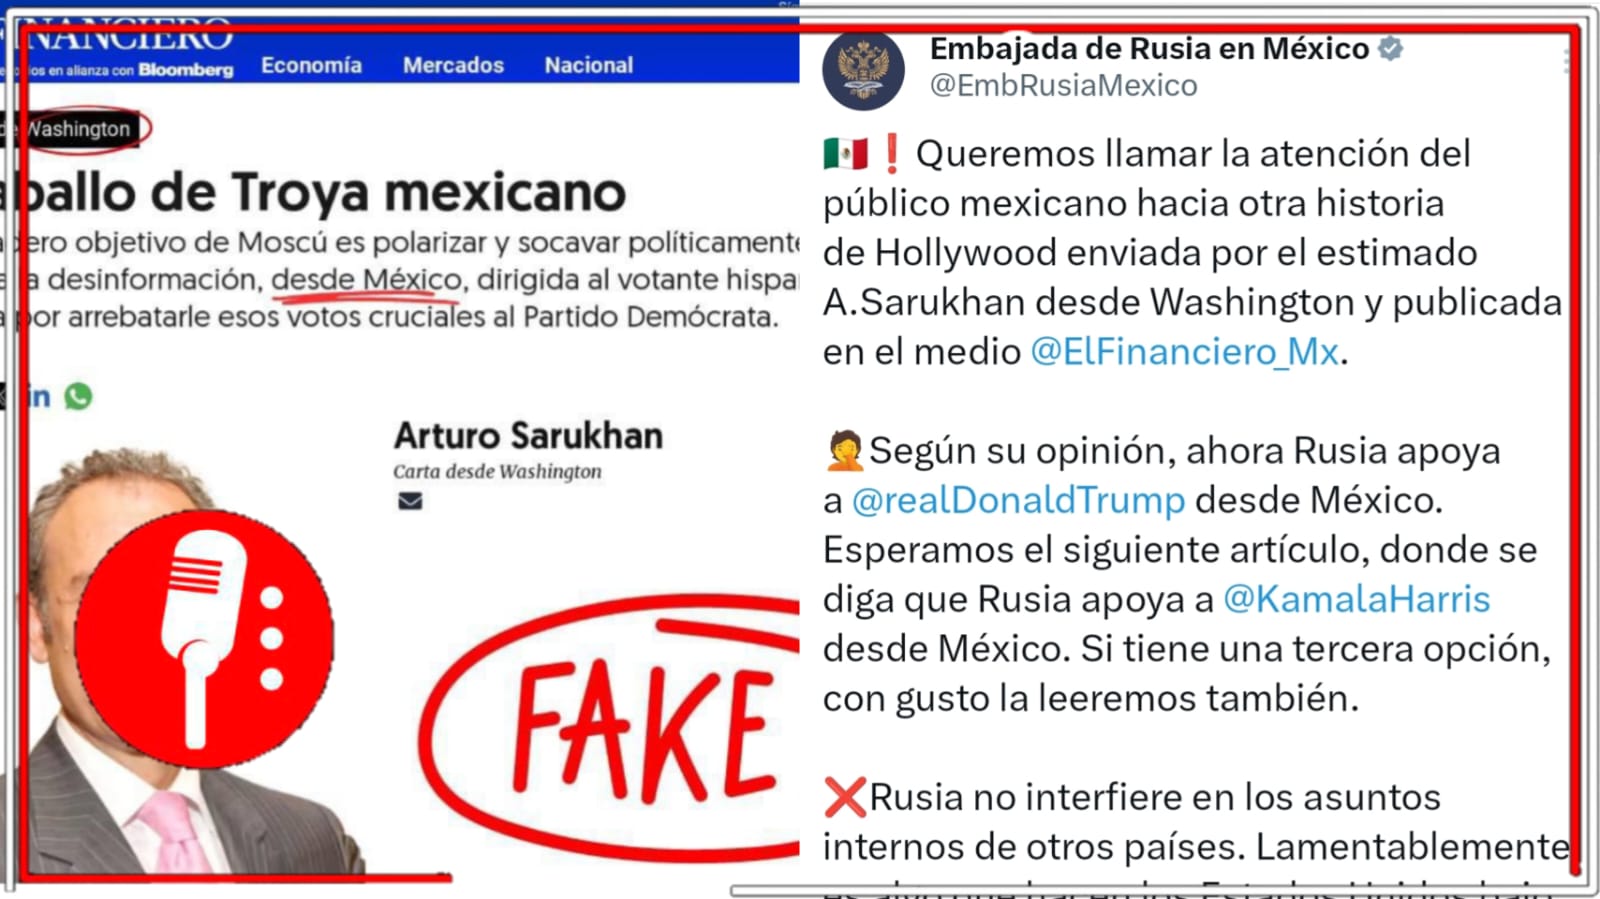Viewport: 1600px width, 899px height.
Task: Open the @EmbRusiaMexico handle
Action: click(x=1063, y=86)
